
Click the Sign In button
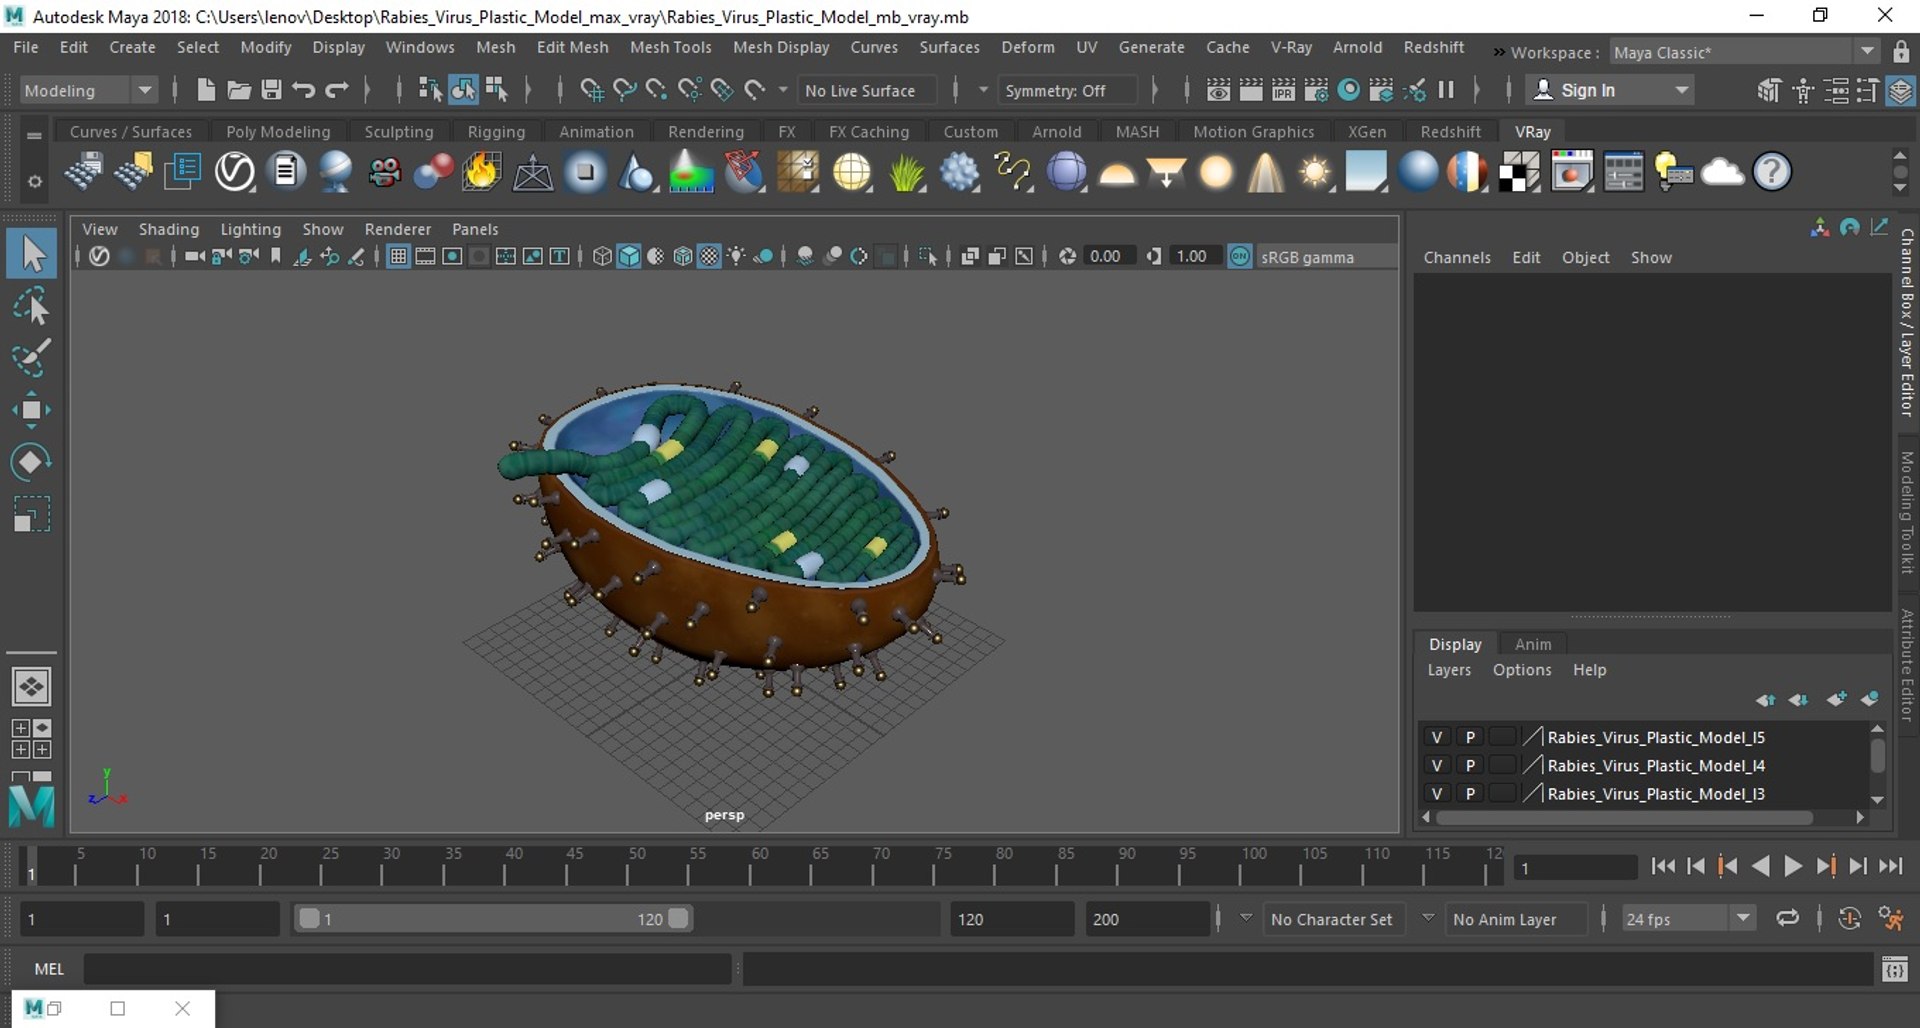(x=1587, y=90)
